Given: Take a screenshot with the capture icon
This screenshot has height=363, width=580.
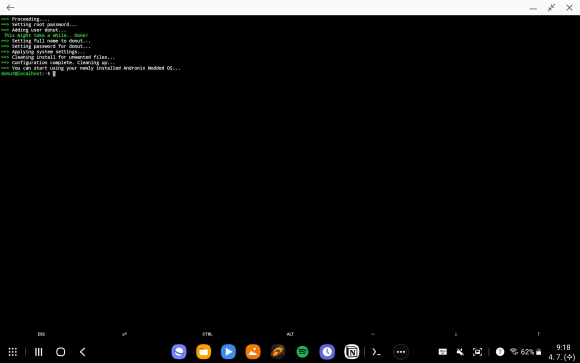Looking at the screenshot, I should coord(478,352).
